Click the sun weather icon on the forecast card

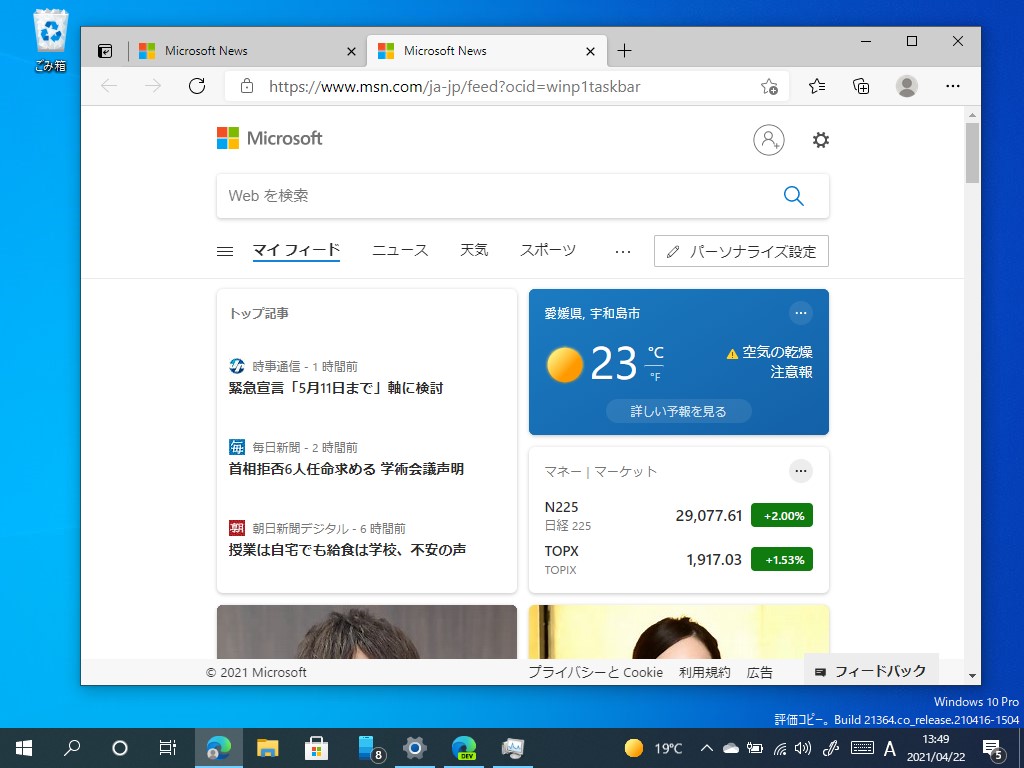(564, 365)
